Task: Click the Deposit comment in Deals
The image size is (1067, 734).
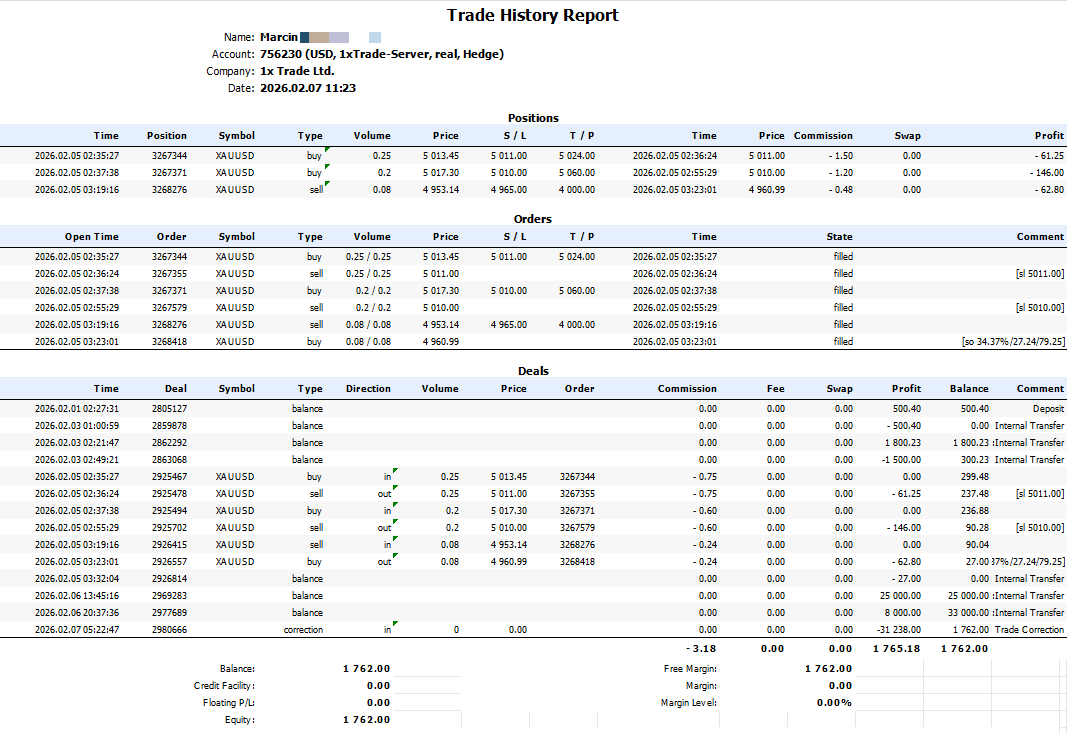Action: click(x=1048, y=409)
